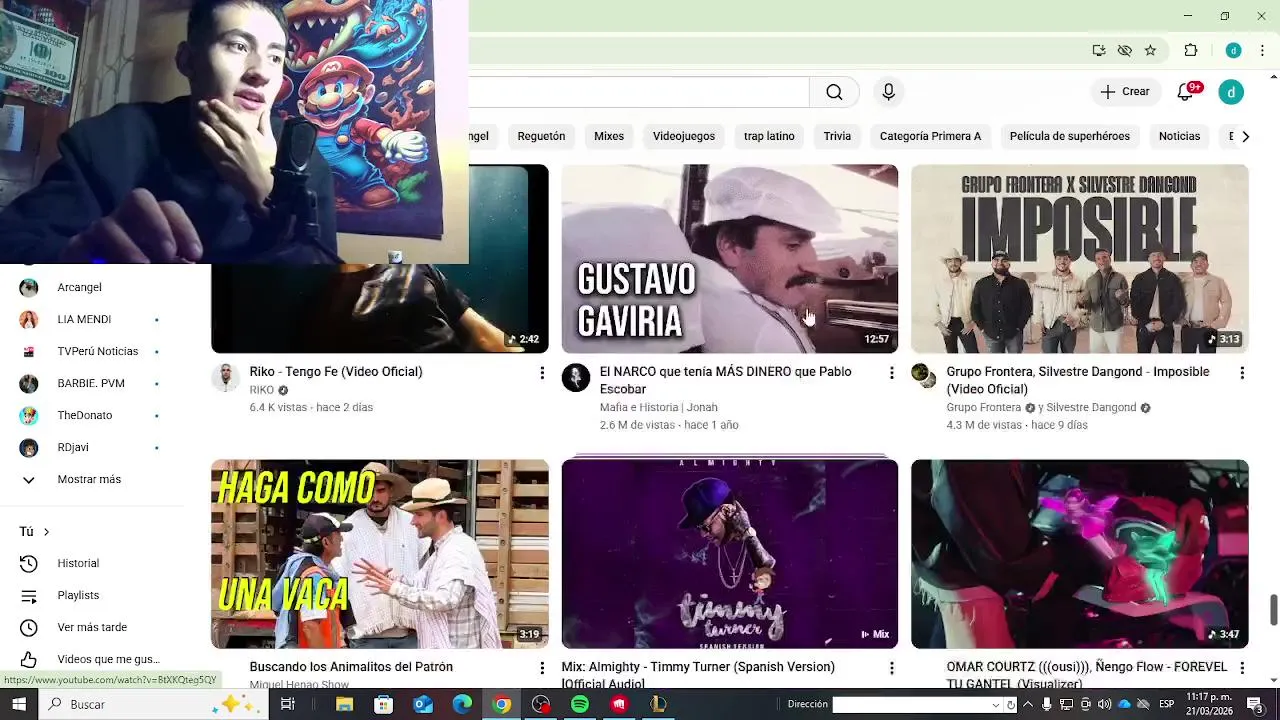Open Ver más tarde in sidebar
This screenshot has height=720, width=1280.
[92, 627]
